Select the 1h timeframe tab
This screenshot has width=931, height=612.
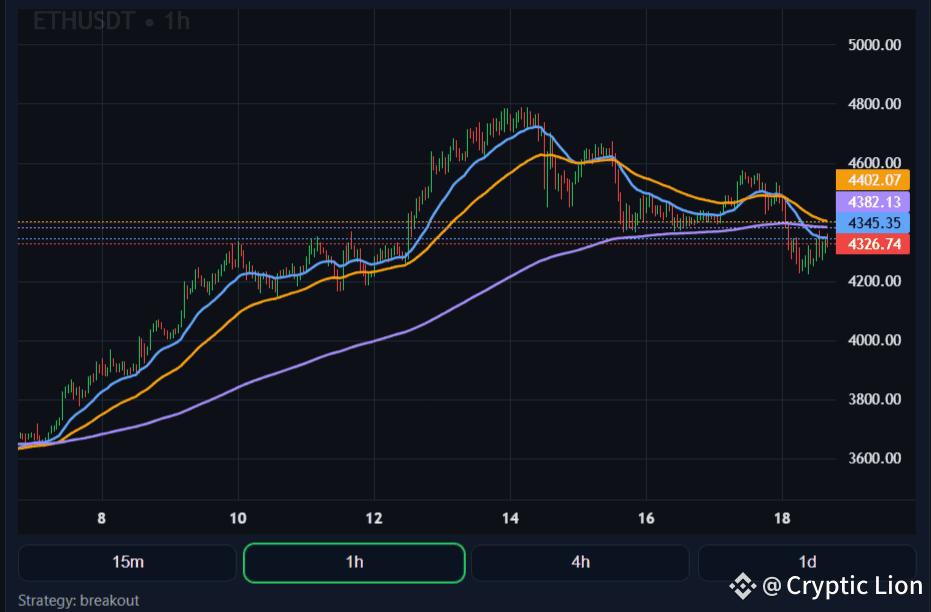354,562
